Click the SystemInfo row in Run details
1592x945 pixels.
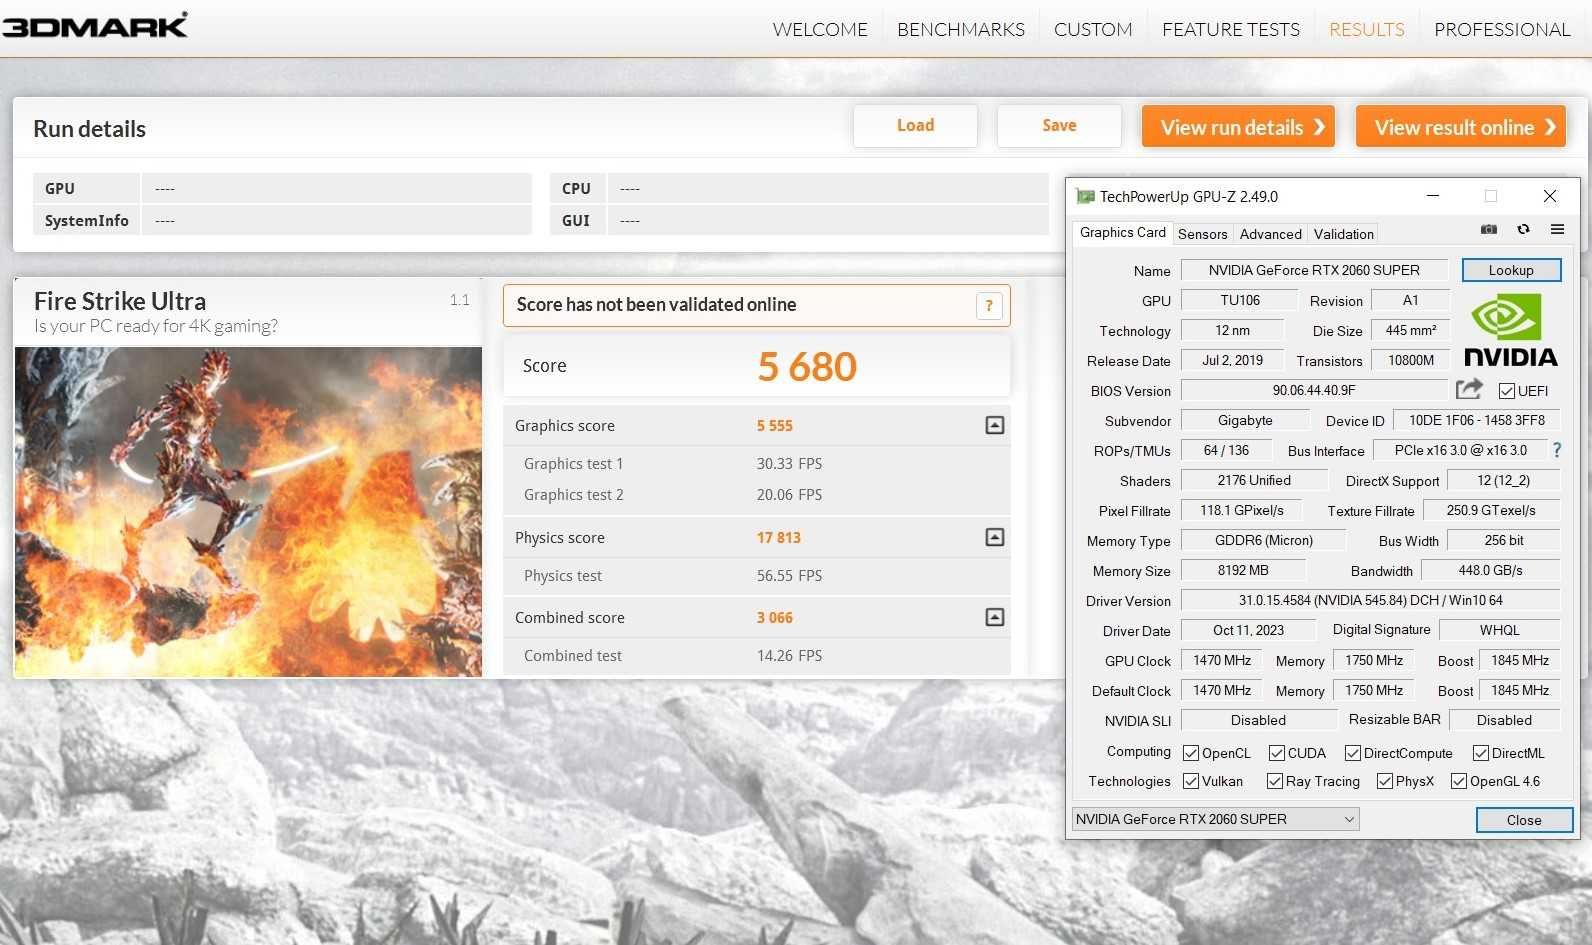[x=283, y=221]
